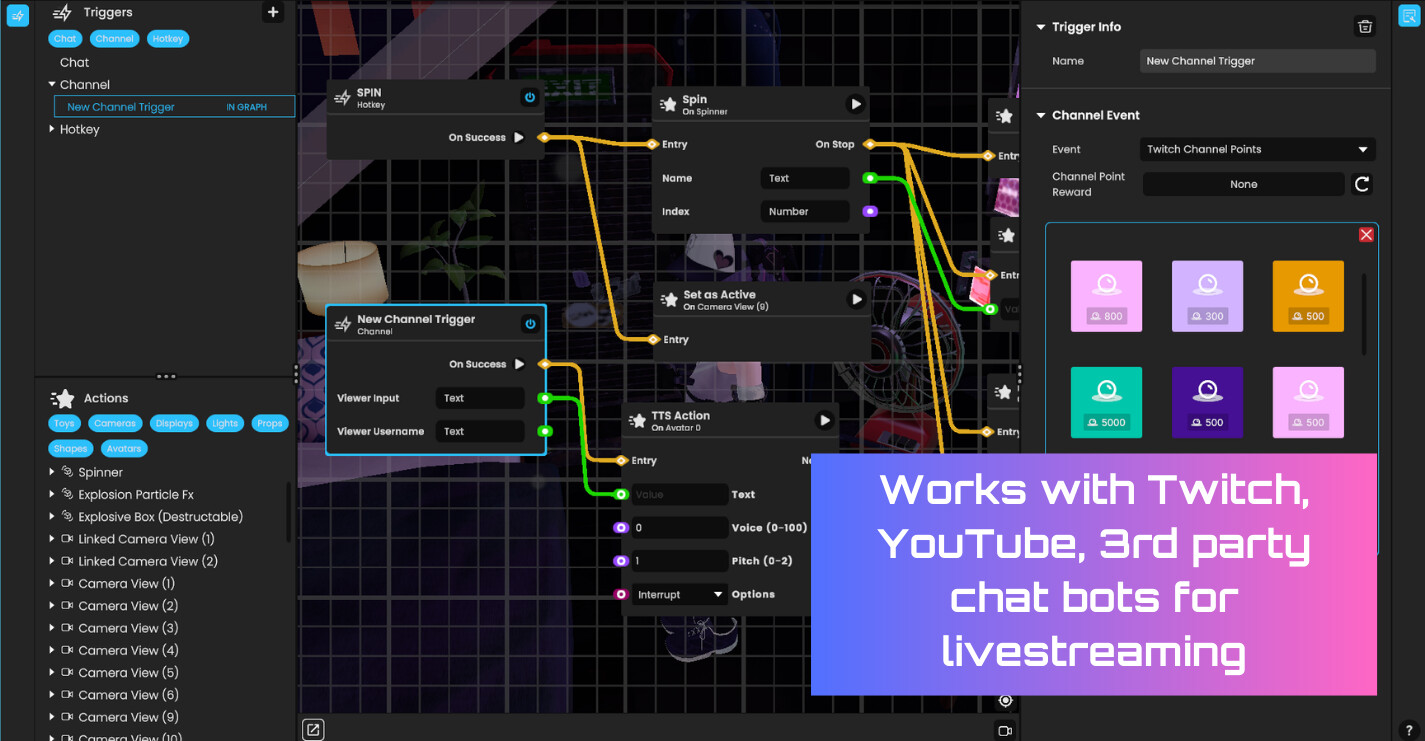
Task: Open the blue panel icon at top-right corner
Action: pyautogui.click(x=1410, y=15)
